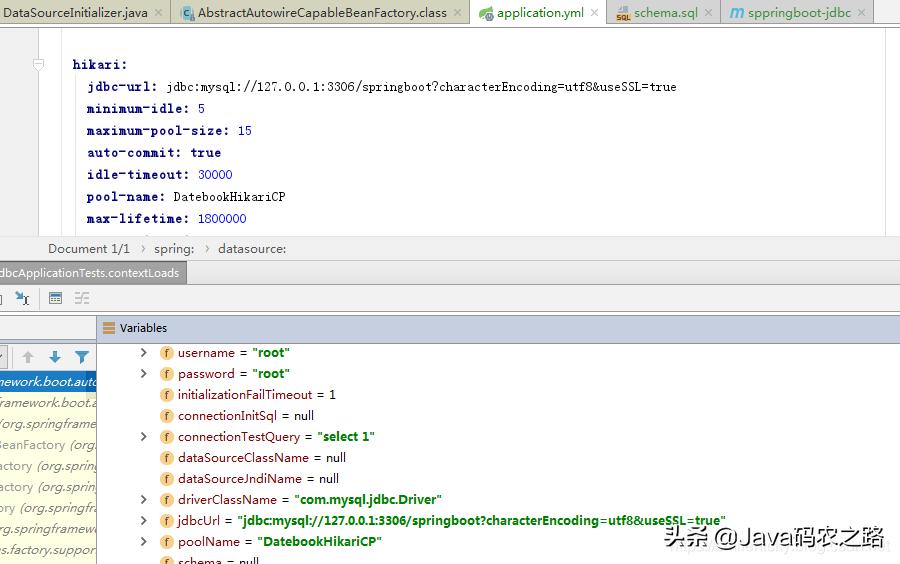Click the Trace Current Stream Chain icon

pyautogui.click(x=82, y=298)
